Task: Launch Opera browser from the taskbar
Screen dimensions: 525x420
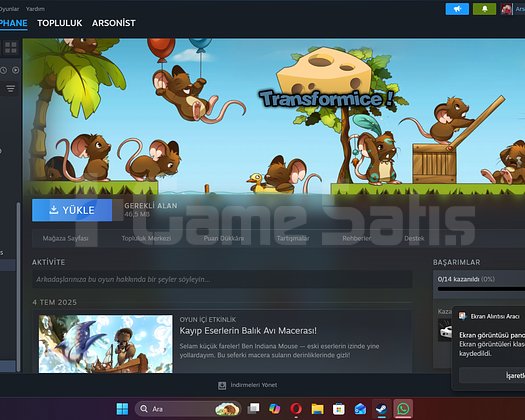Action: coord(296,409)
